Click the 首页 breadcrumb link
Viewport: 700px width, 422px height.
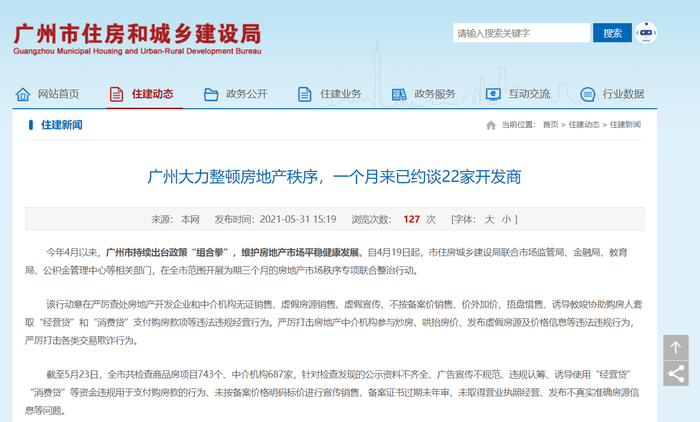[x=550, y=125]
